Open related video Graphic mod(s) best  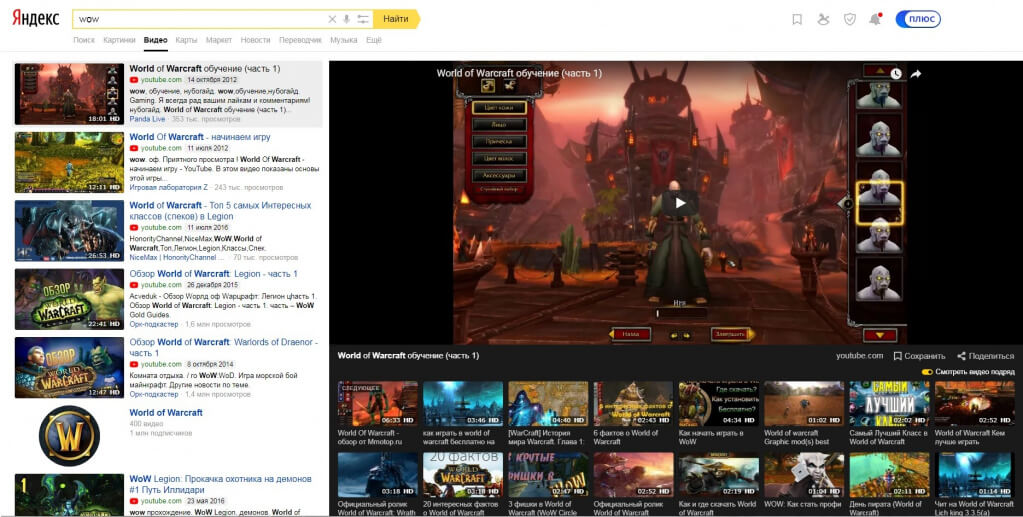(804, 413)
